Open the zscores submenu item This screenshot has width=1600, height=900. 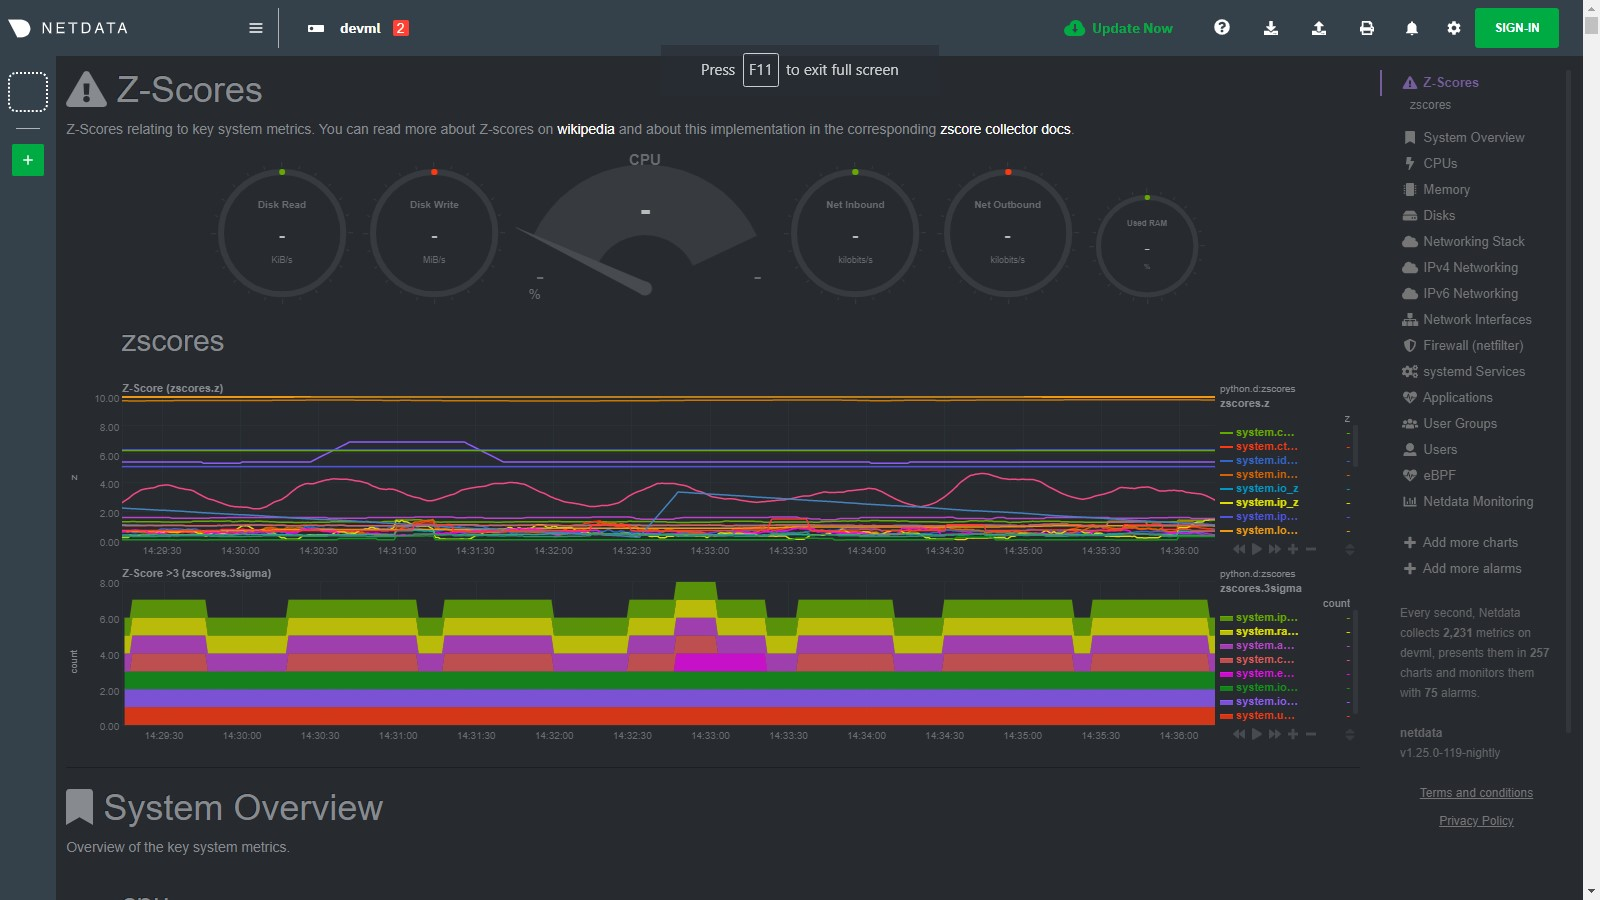1430,105
